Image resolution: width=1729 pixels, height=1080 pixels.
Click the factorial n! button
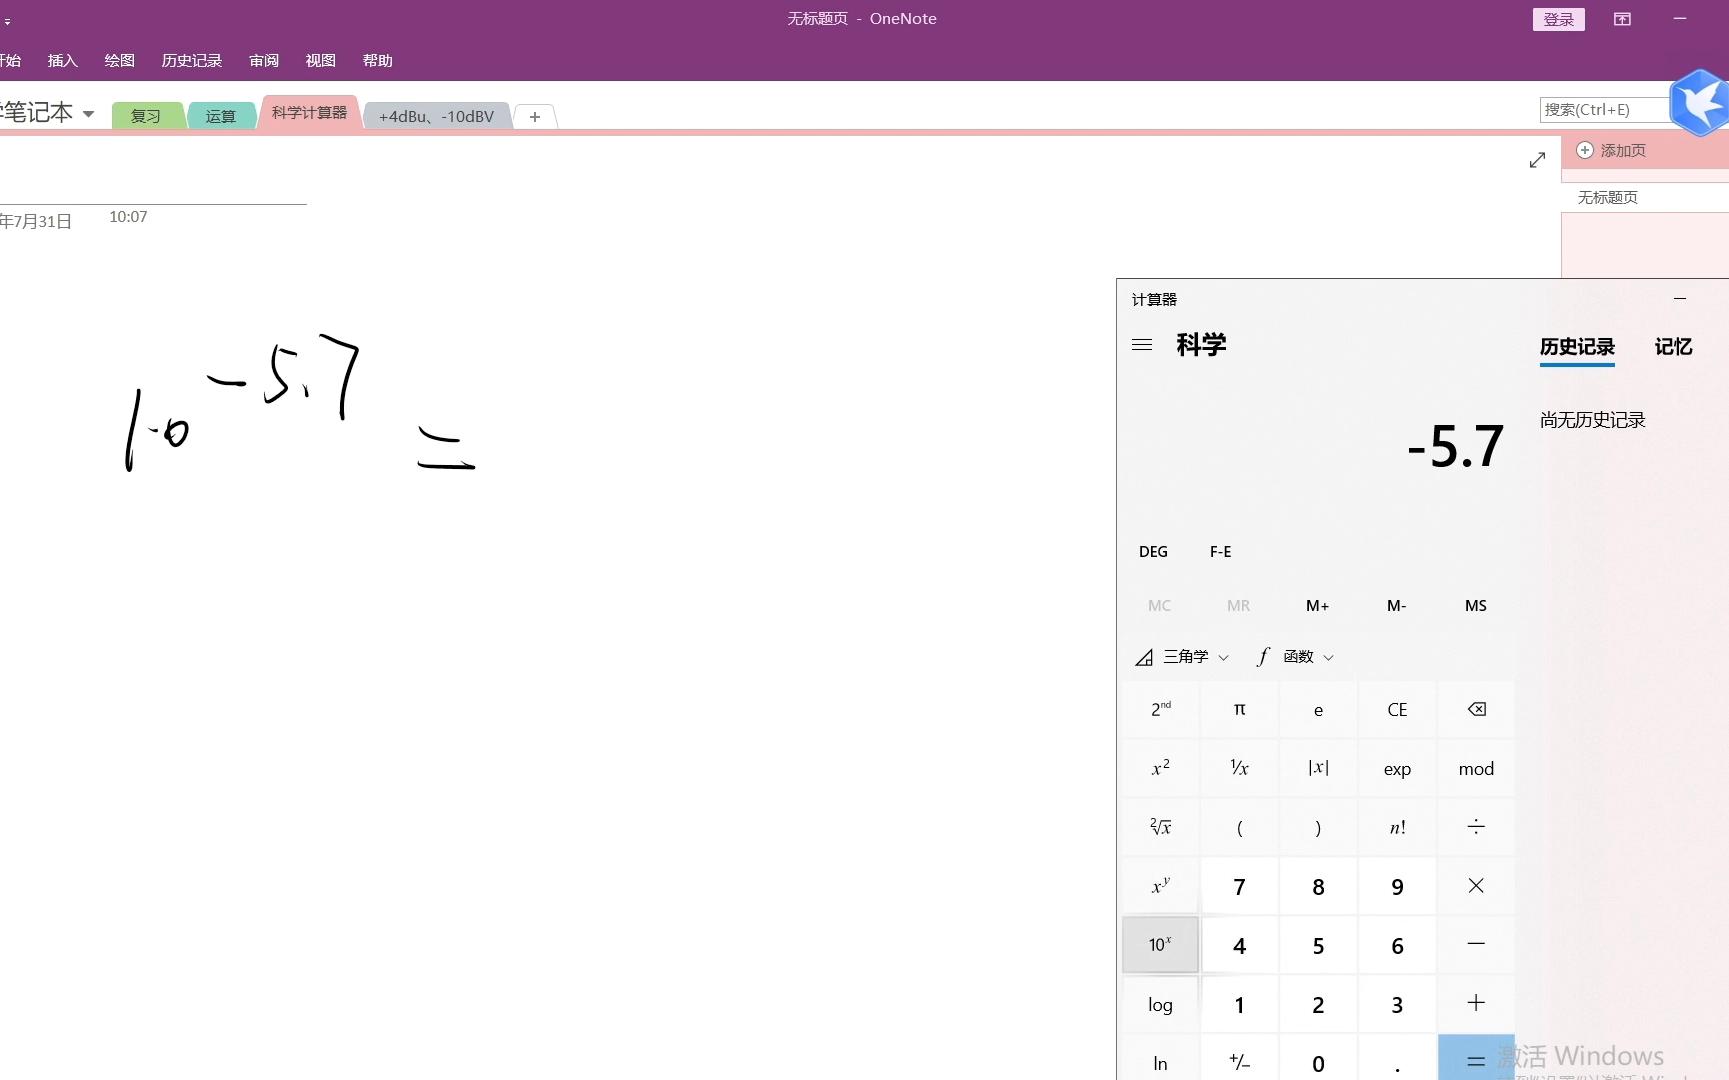coord(1397,827)
